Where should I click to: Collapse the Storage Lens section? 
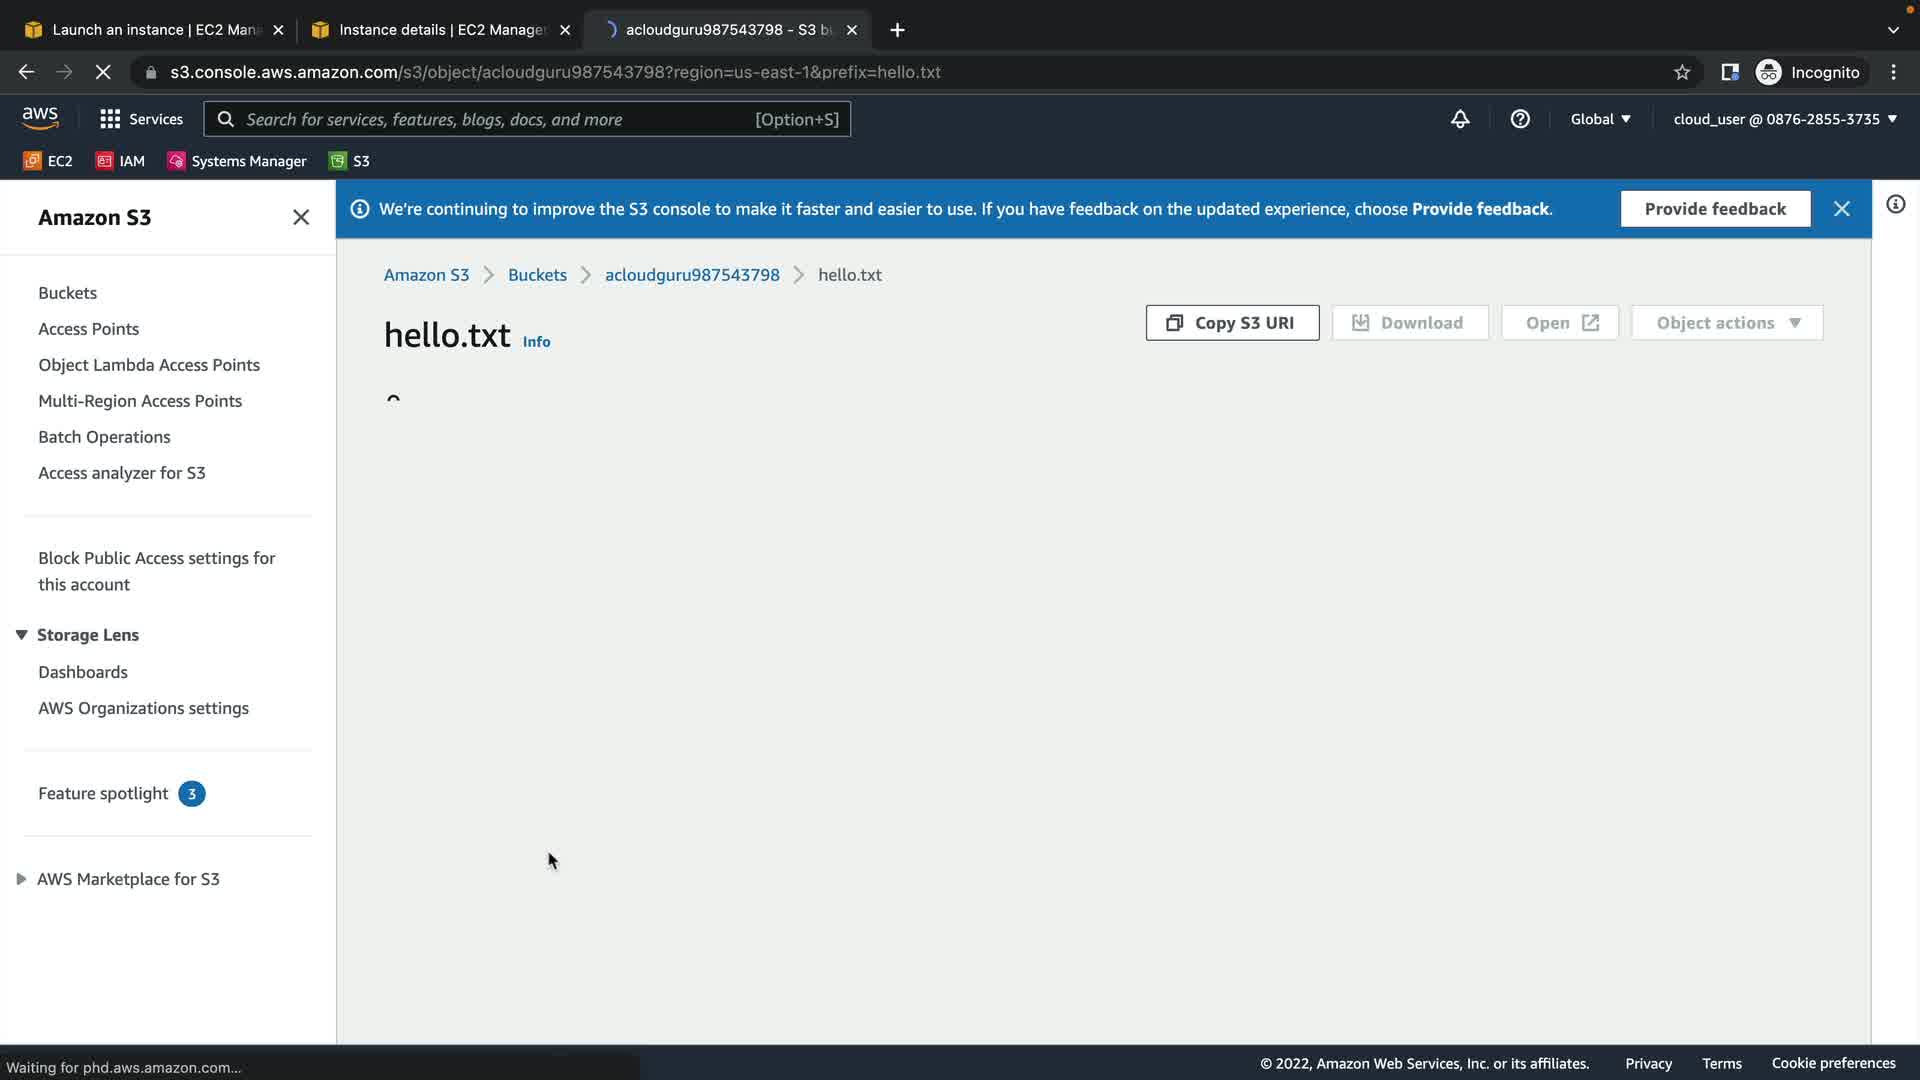click(x=21, y=635)
